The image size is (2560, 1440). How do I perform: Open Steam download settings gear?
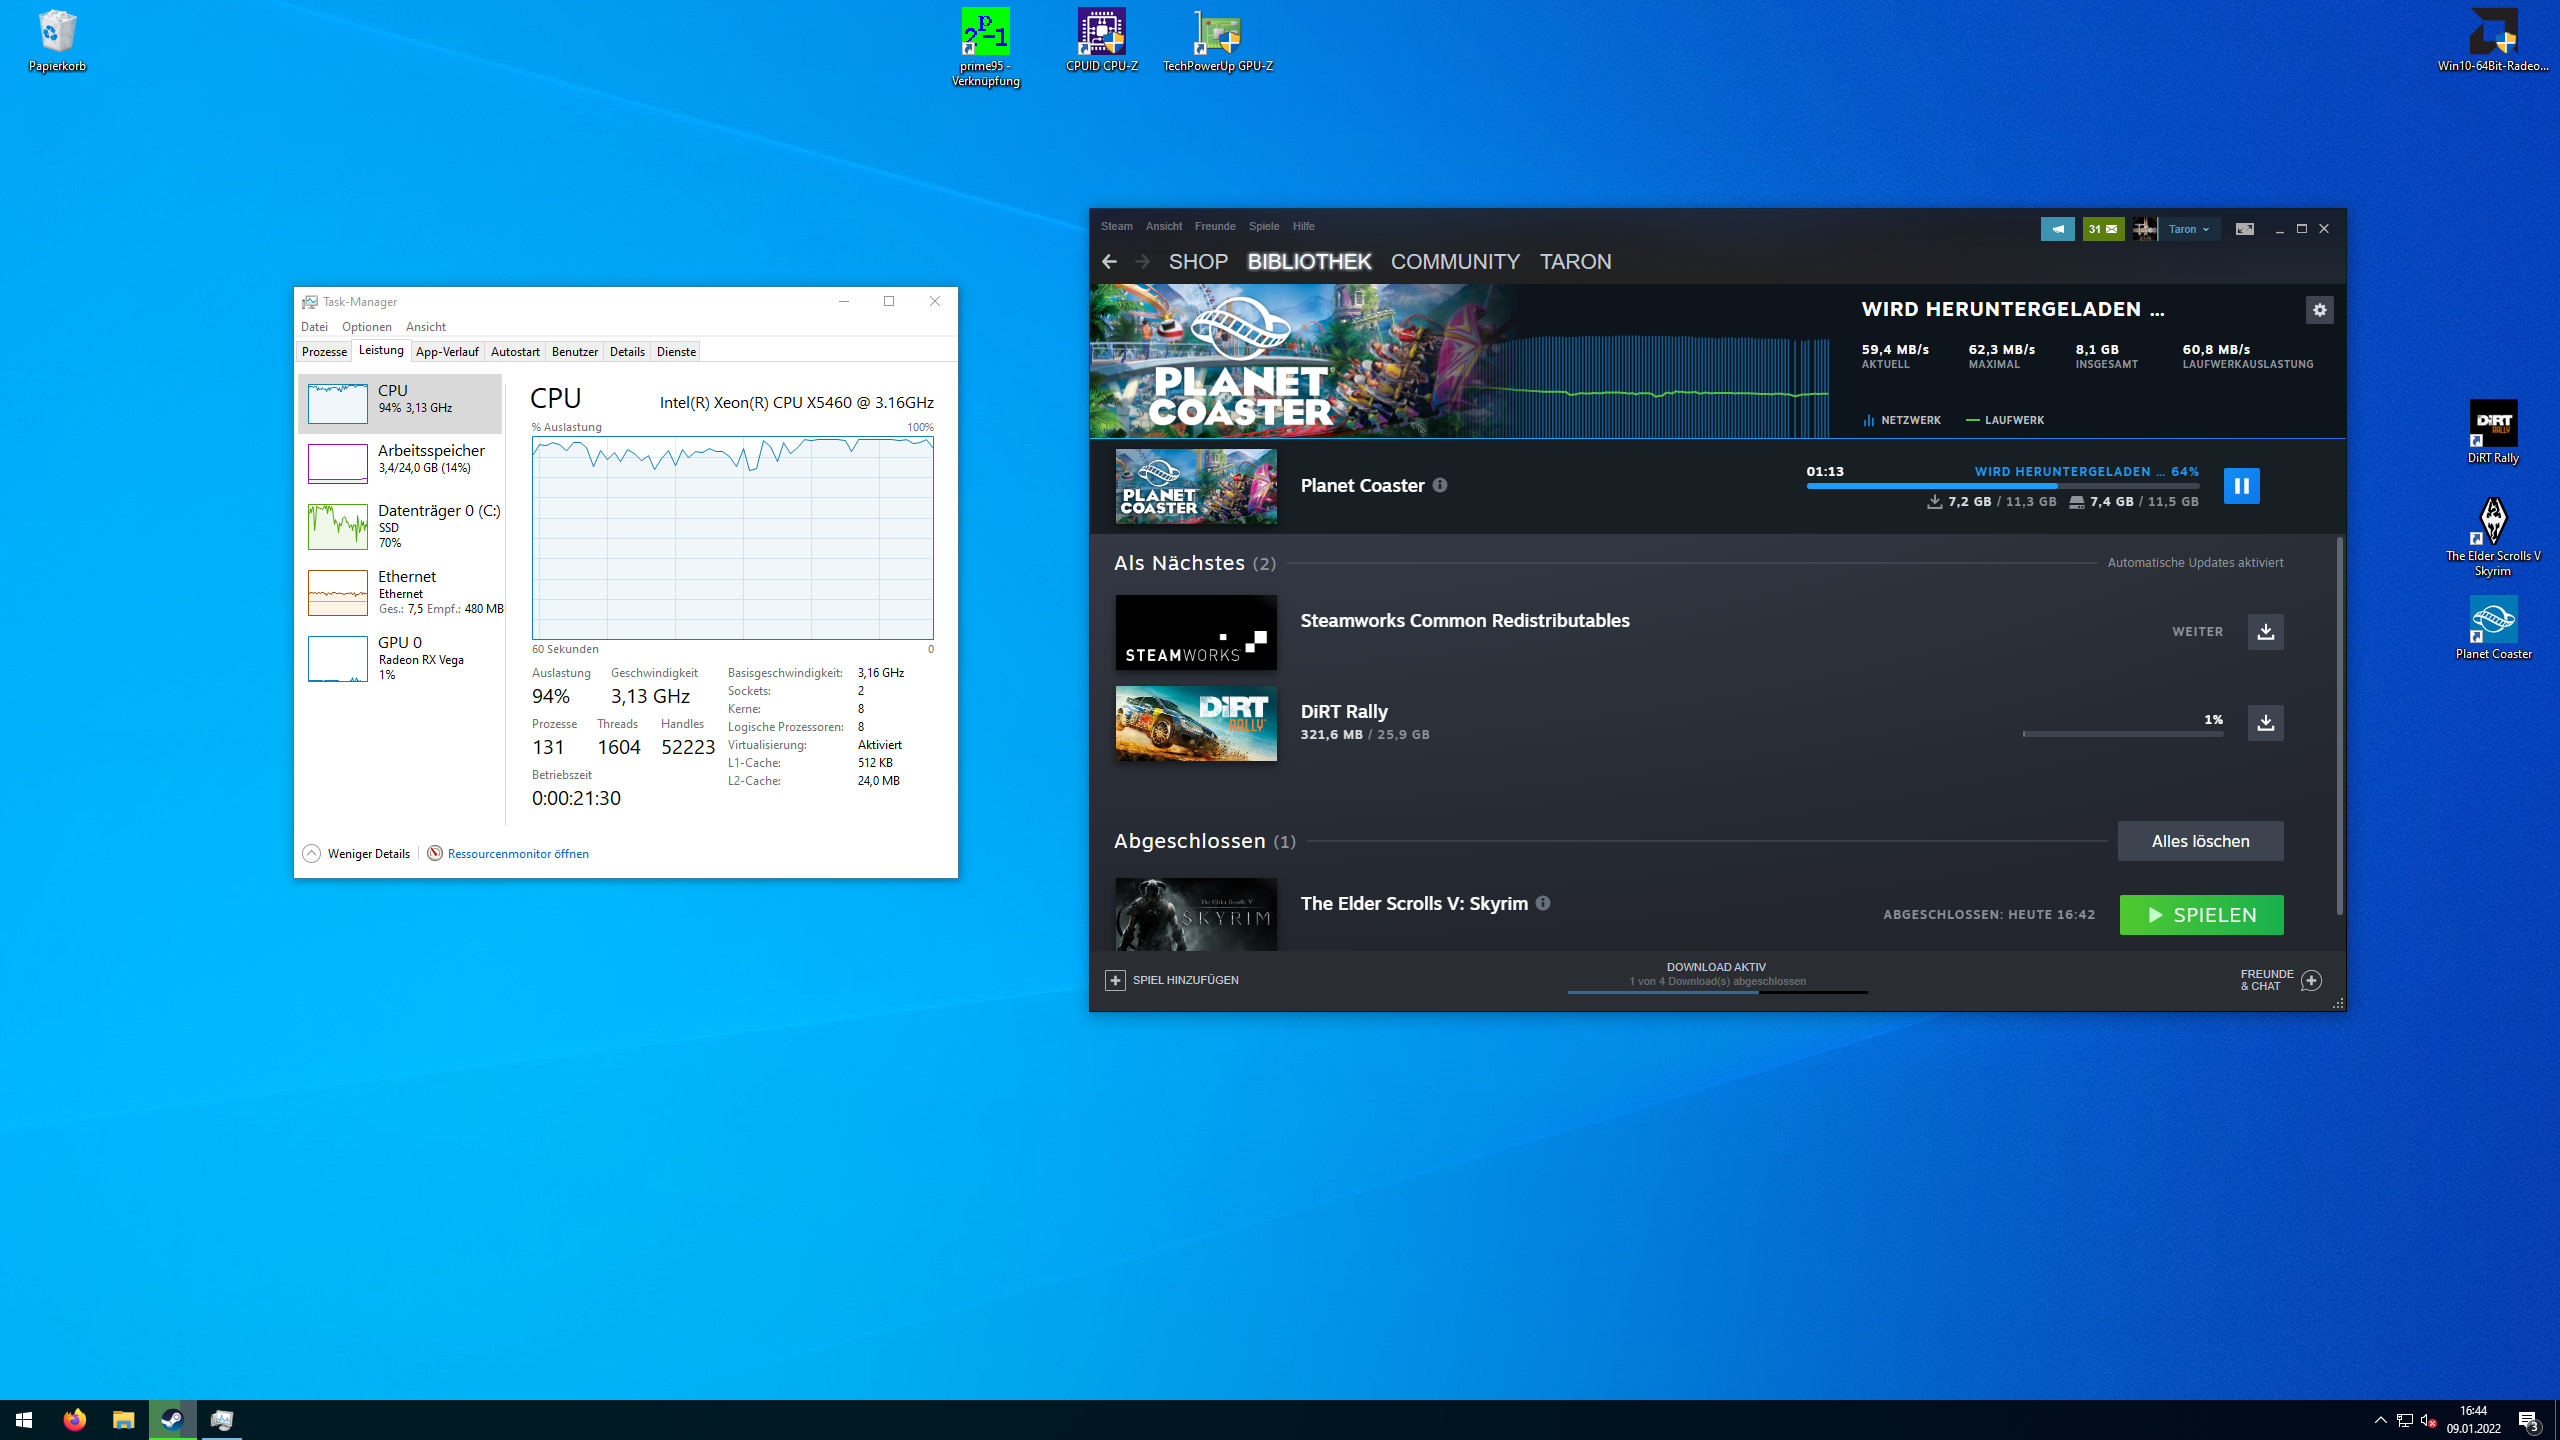point(2320,310)
